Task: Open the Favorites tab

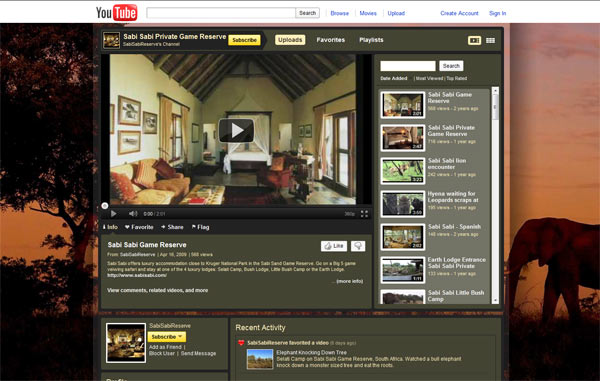Action: tap(331, 40)
